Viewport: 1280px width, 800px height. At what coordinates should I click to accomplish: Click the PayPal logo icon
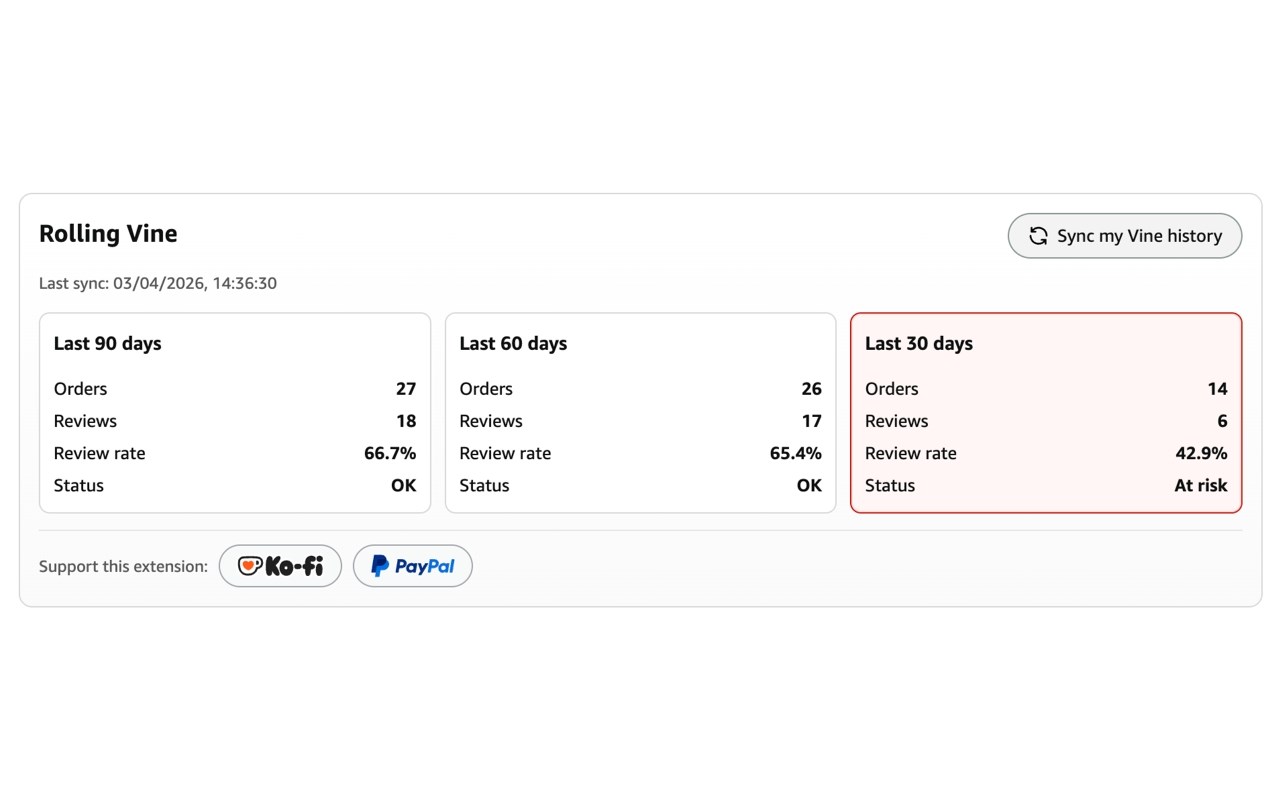tap(380, 566)
